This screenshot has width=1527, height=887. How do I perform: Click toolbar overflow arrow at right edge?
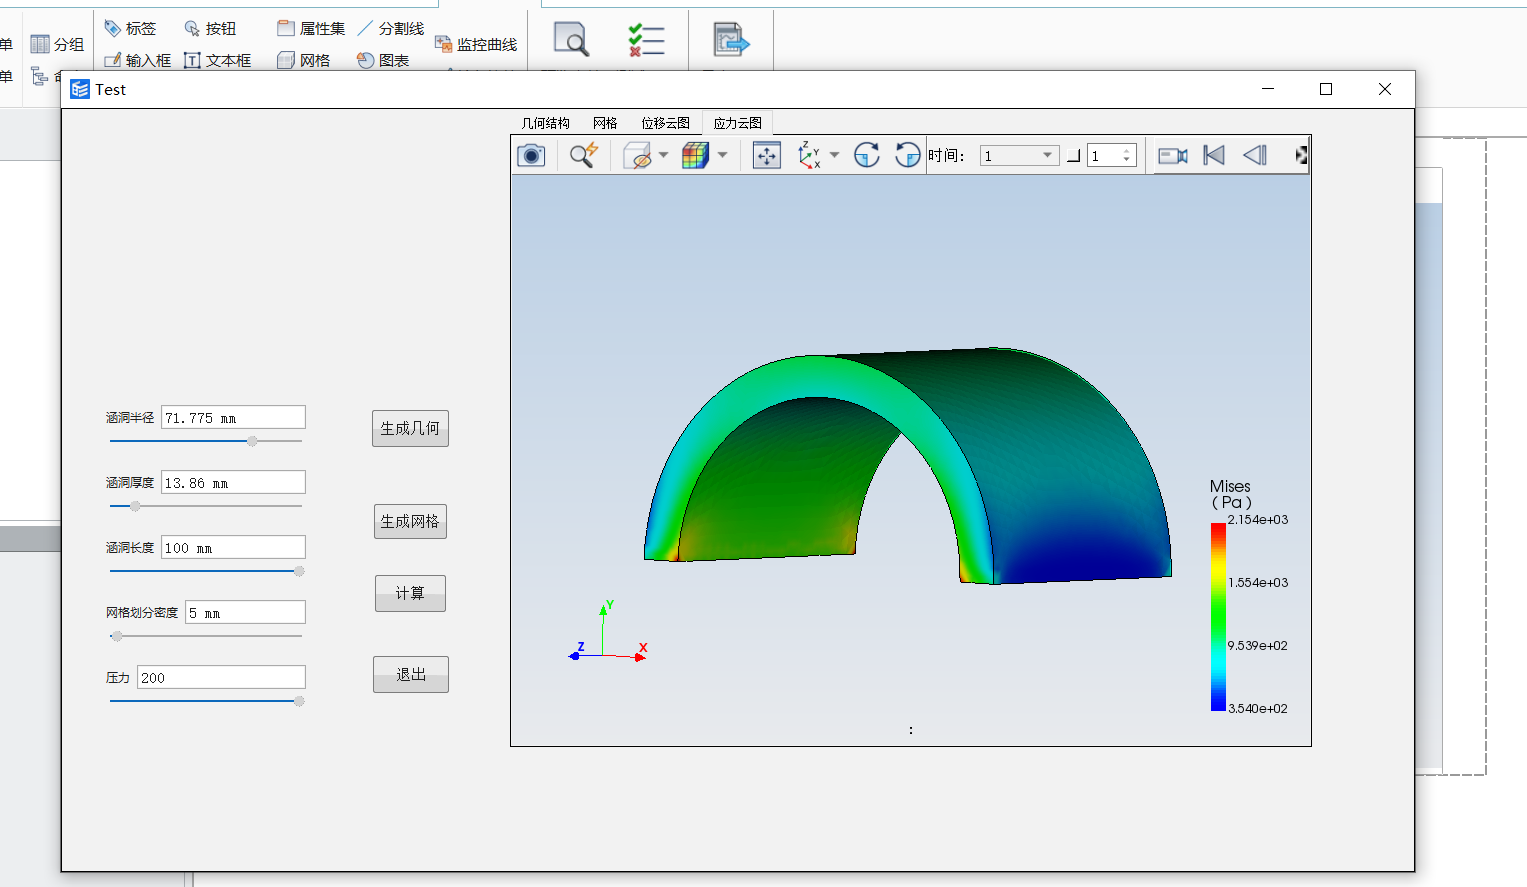tap(1301, 155)
